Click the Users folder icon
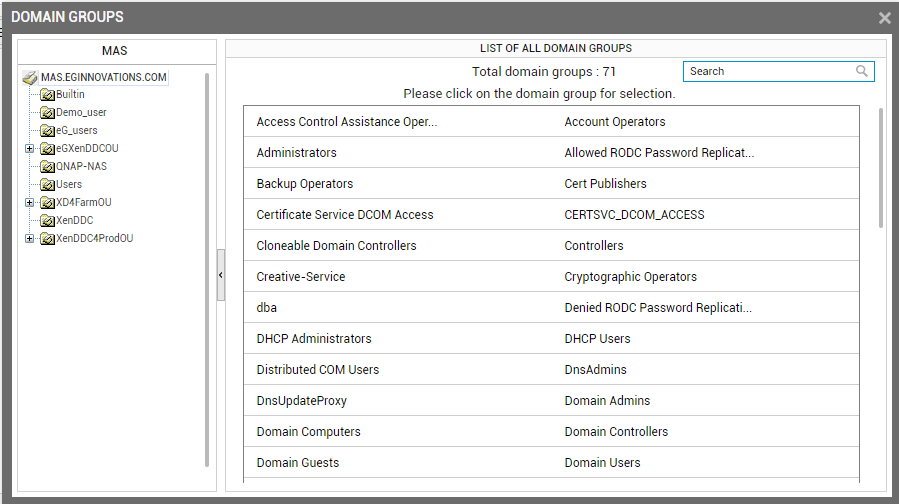 click(x=48, y=185)
